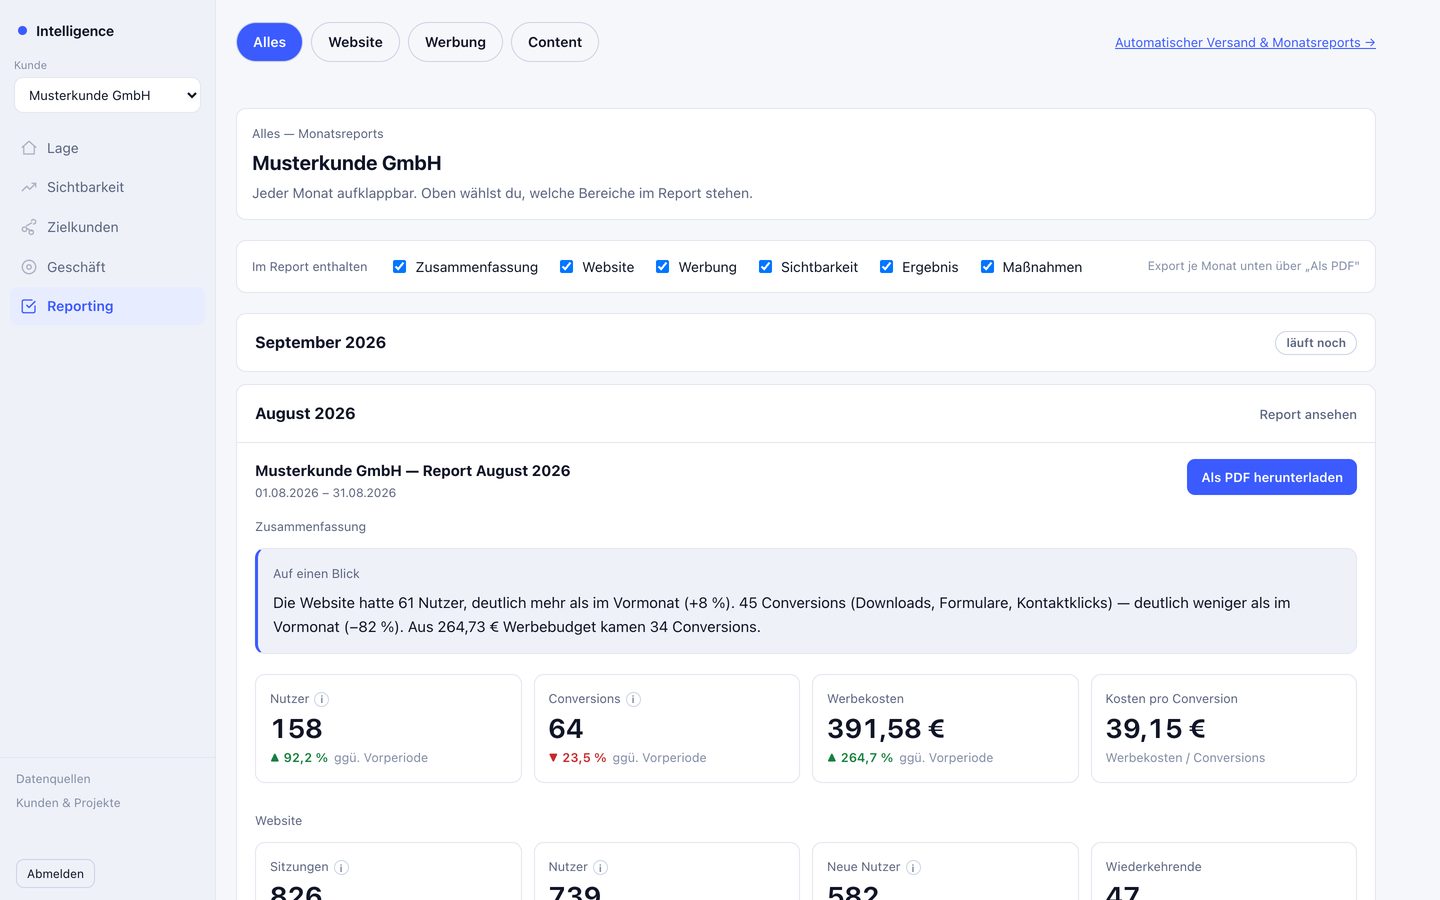Click the Geschäft circle icon
The height and width of the screenshot is (900, 1440).
(x=29, y=267)
